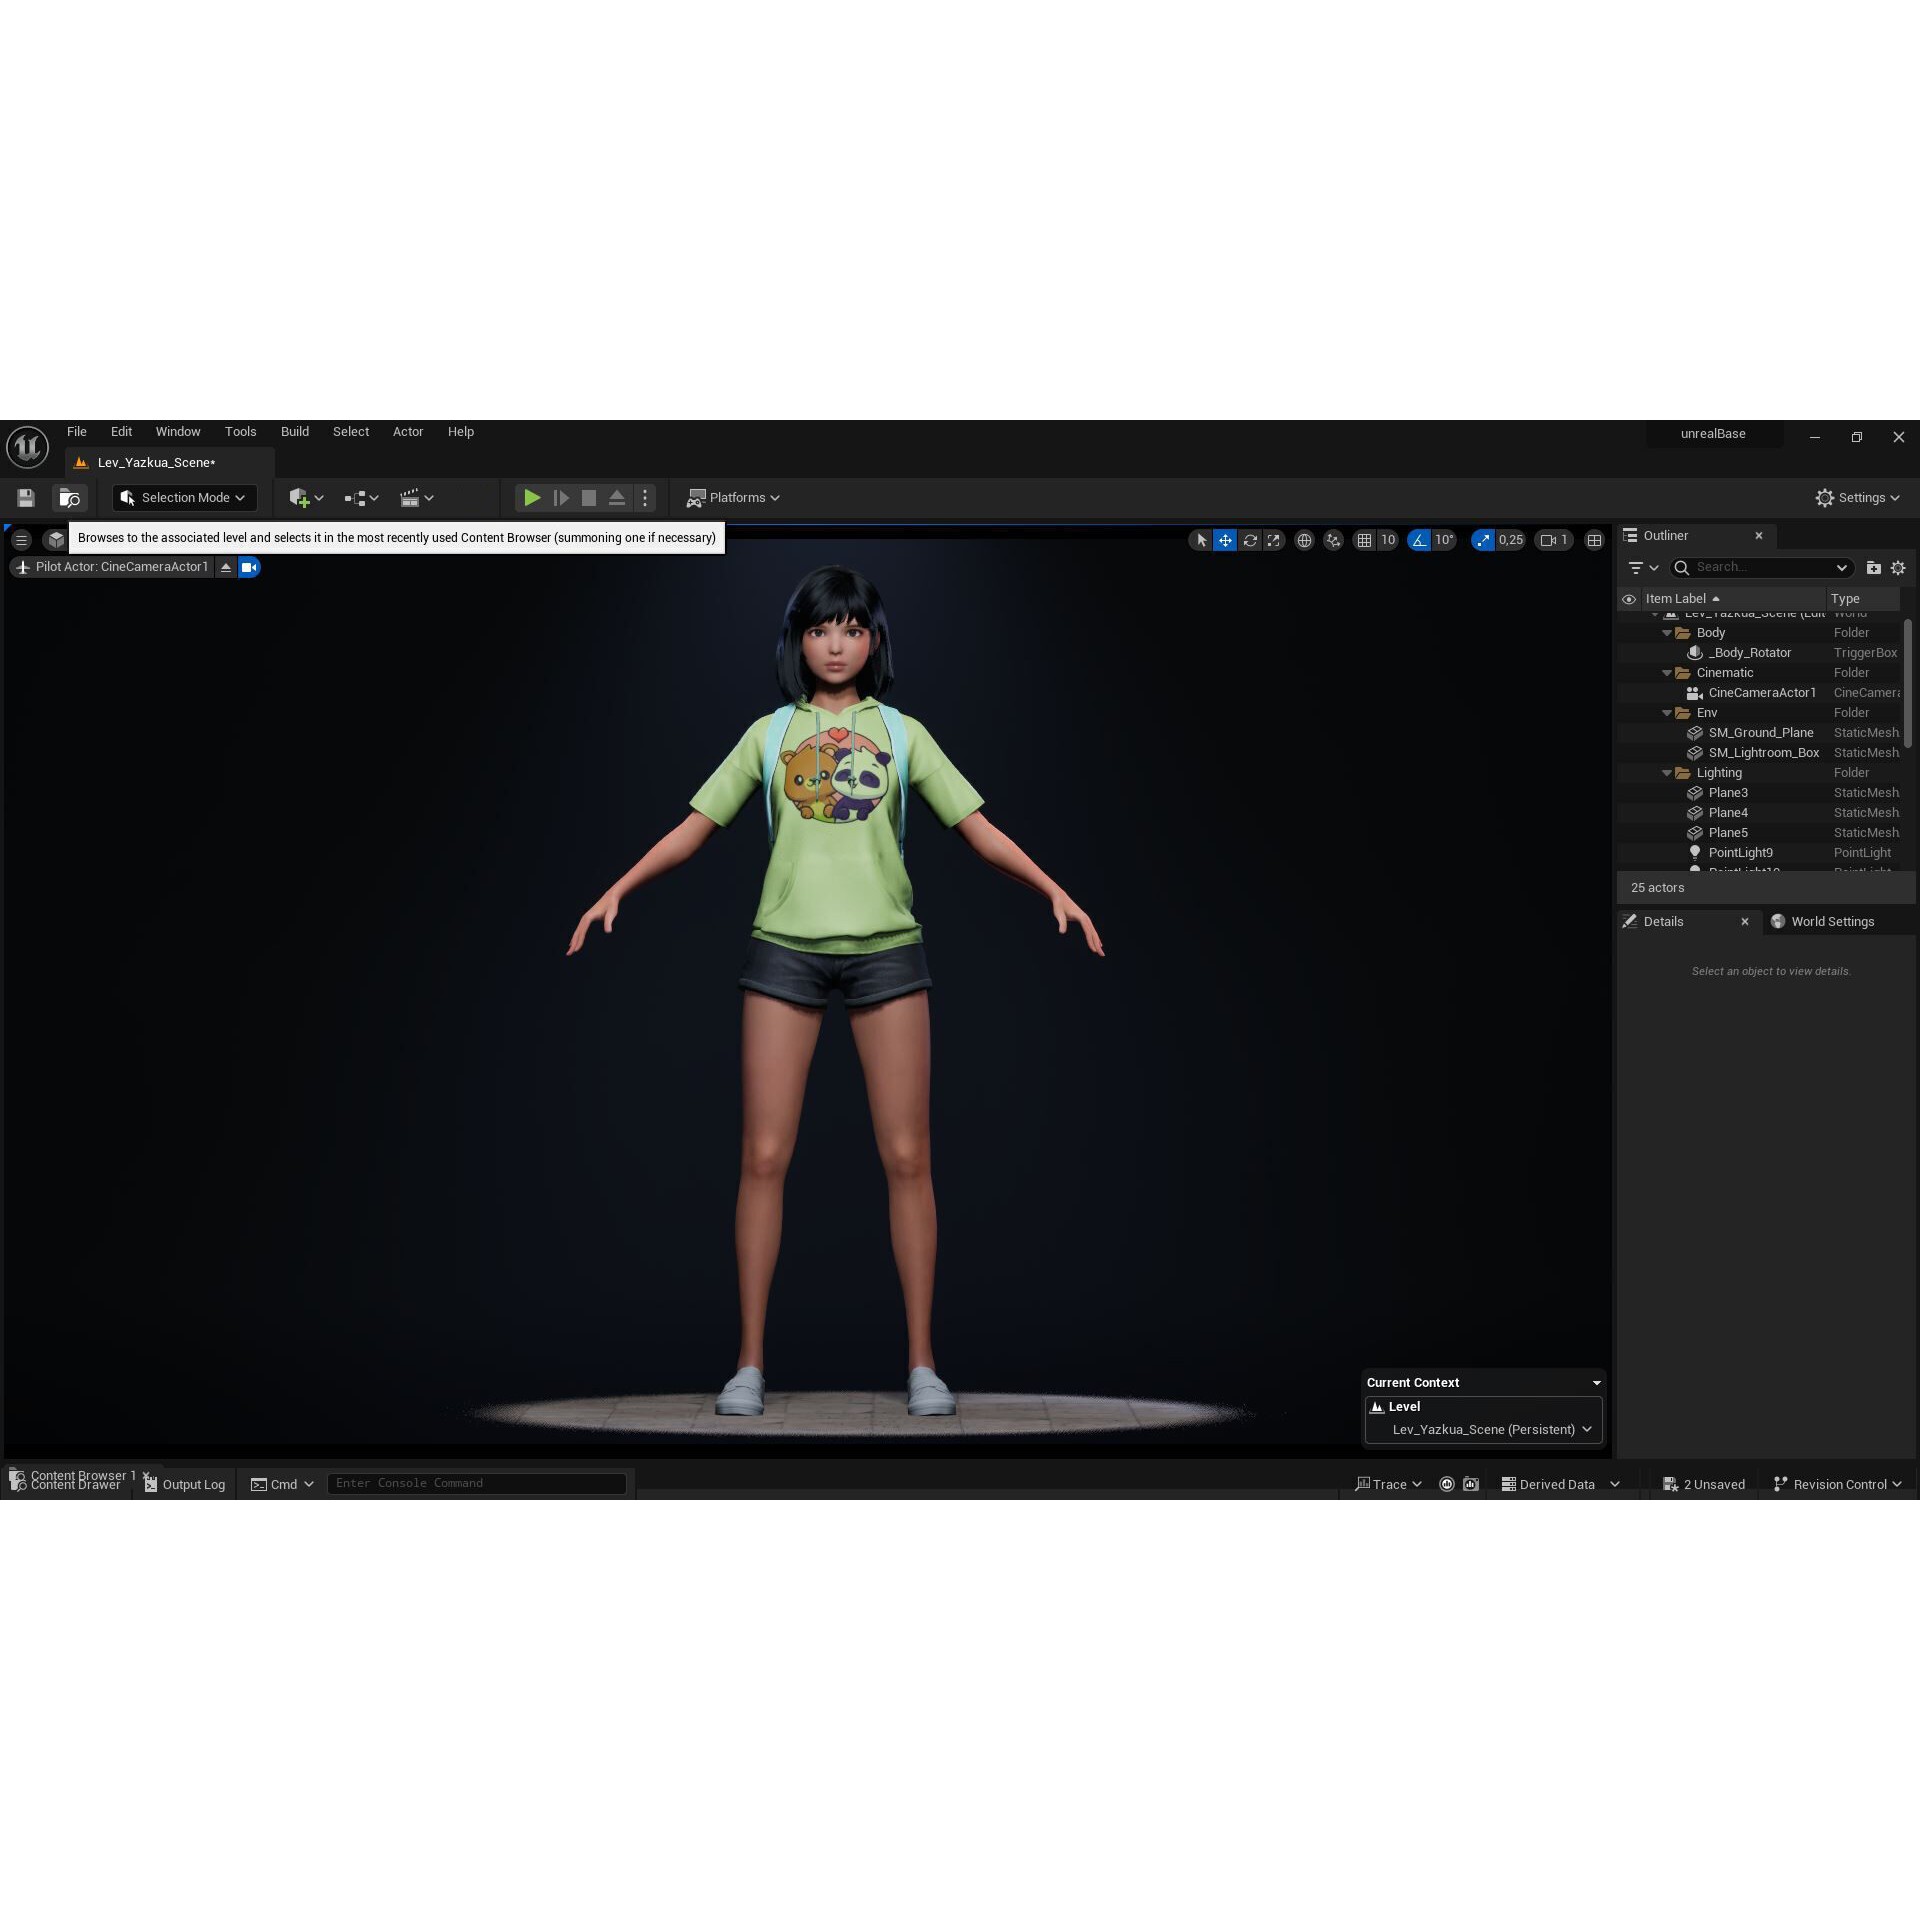Image resolution: width=1920 pixels, height=1920 pixels.
Task: Toggle scale snapping
Action: [x=1483, y=540]
